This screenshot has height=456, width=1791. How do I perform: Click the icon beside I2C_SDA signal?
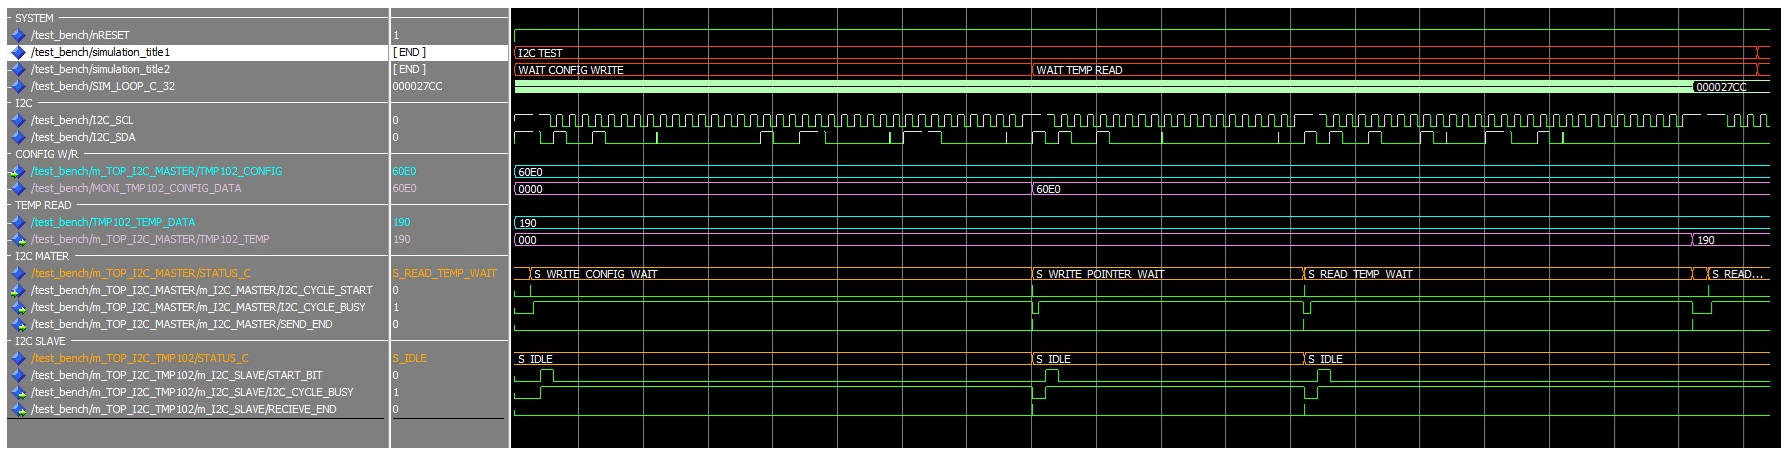click(18, 137)
